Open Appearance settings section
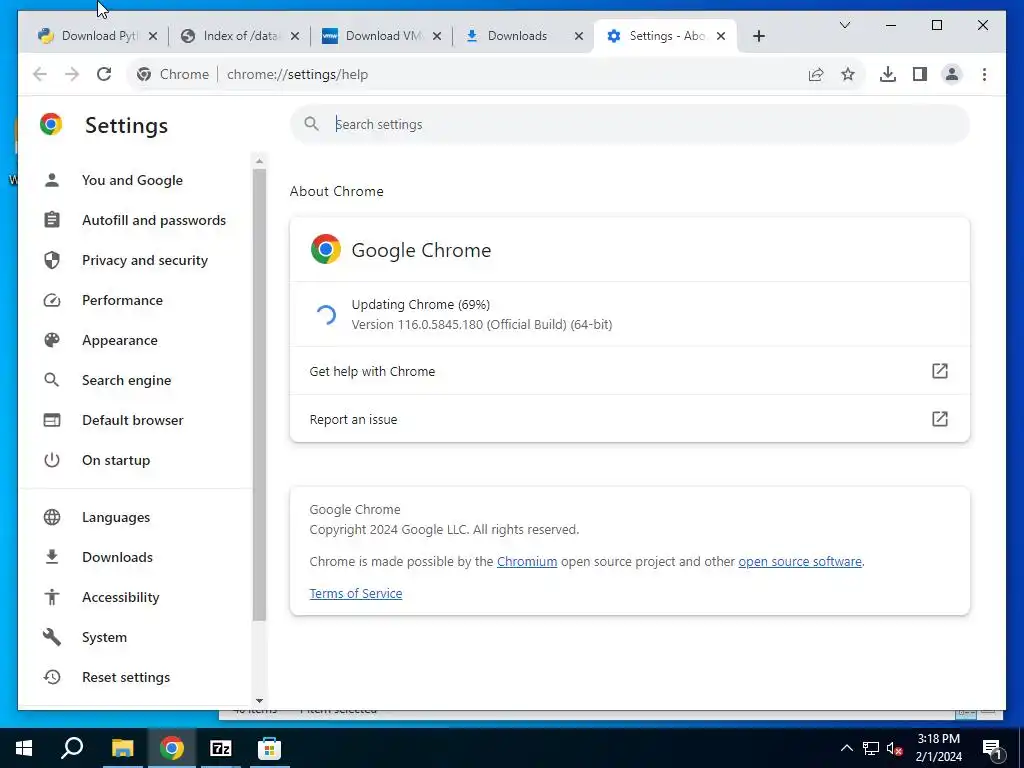1024x768 pixels. coord(120,340)
